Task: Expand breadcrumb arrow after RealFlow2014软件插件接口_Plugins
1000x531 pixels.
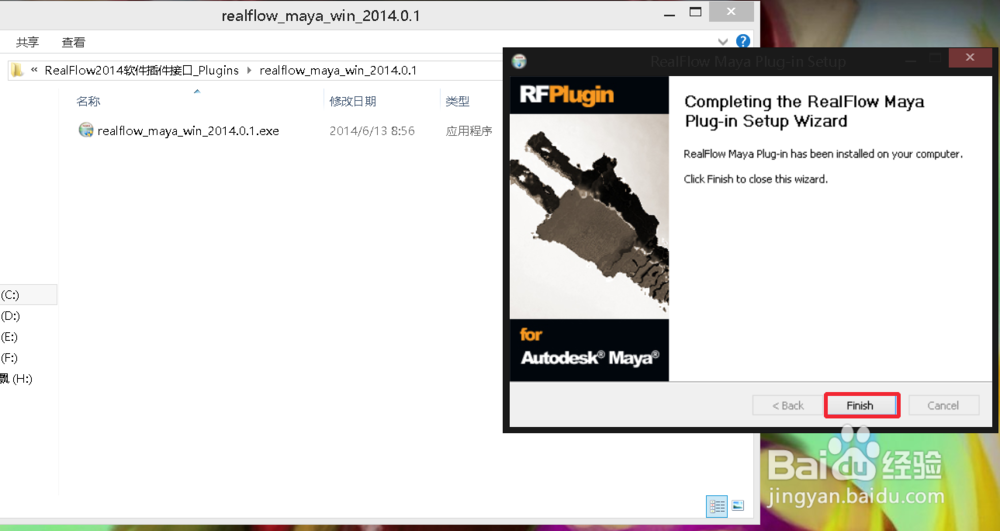Action: tap(249, 70)
